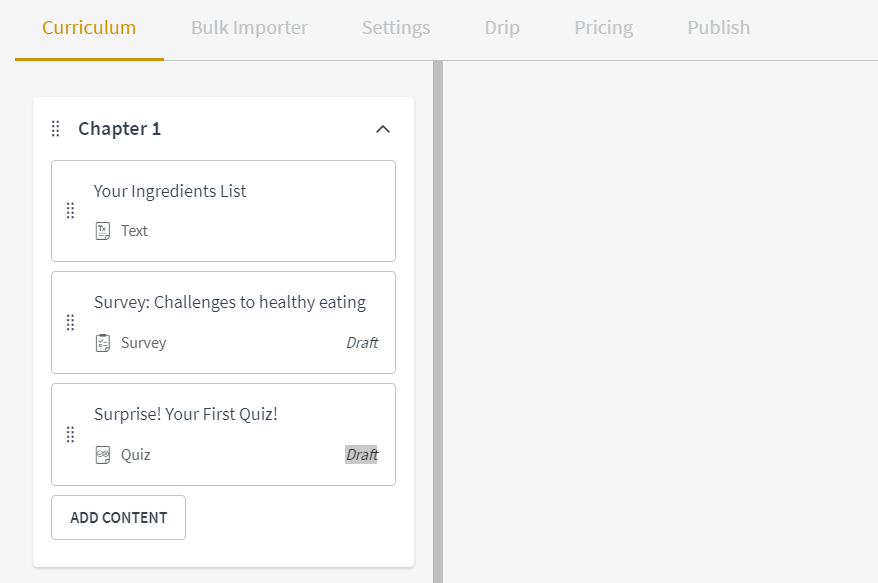The height and width of the screenshot is (583, 878).
Task: Switch to the Bulk Importer tab
Action: (x=249, y=27)
